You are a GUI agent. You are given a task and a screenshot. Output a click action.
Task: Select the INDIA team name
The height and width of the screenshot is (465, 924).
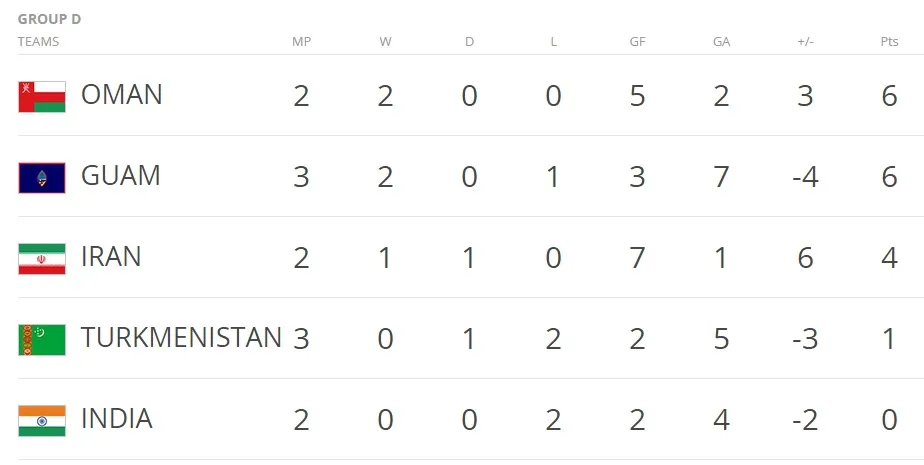tap(117, 420)
